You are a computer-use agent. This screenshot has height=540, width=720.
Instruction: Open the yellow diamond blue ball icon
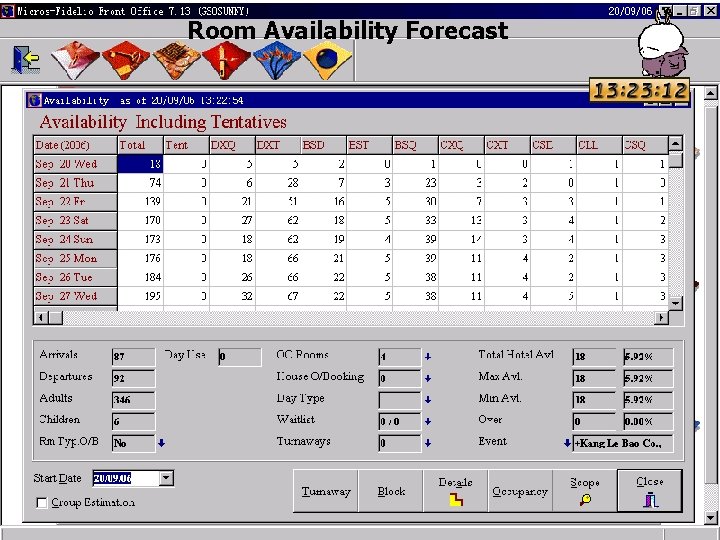click(327, 60)
